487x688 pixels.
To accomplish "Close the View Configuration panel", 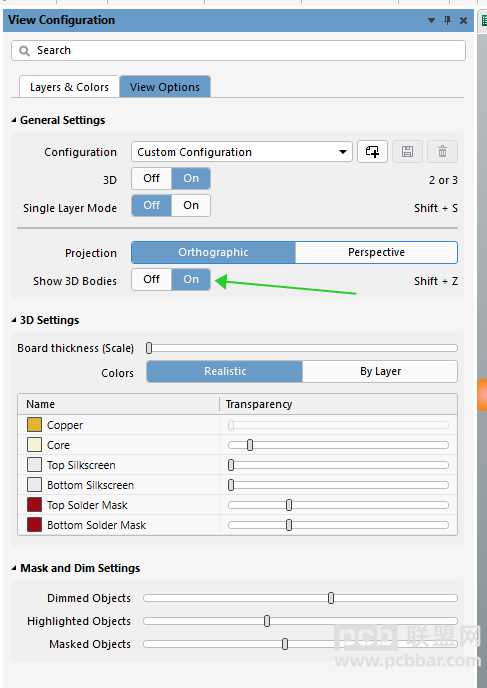I will coord(463,20).
